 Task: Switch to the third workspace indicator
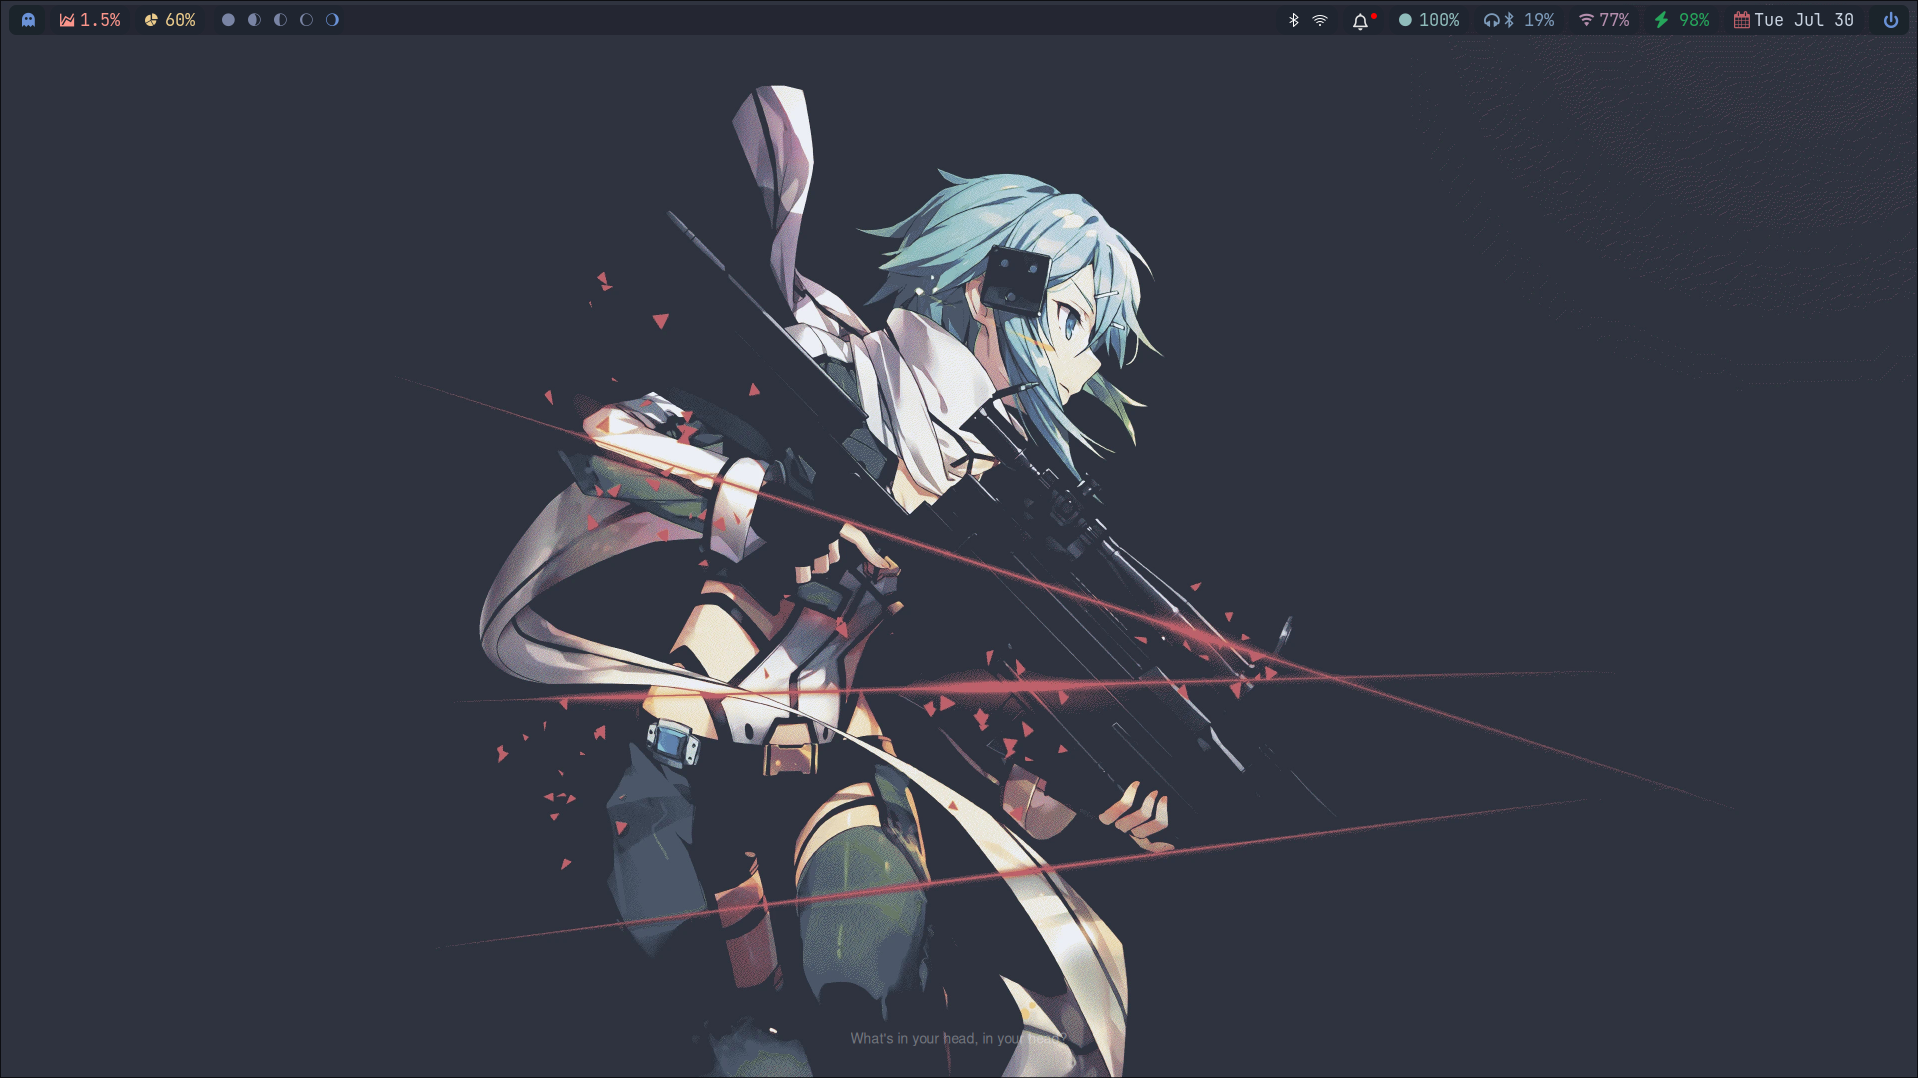pos(280,20)
